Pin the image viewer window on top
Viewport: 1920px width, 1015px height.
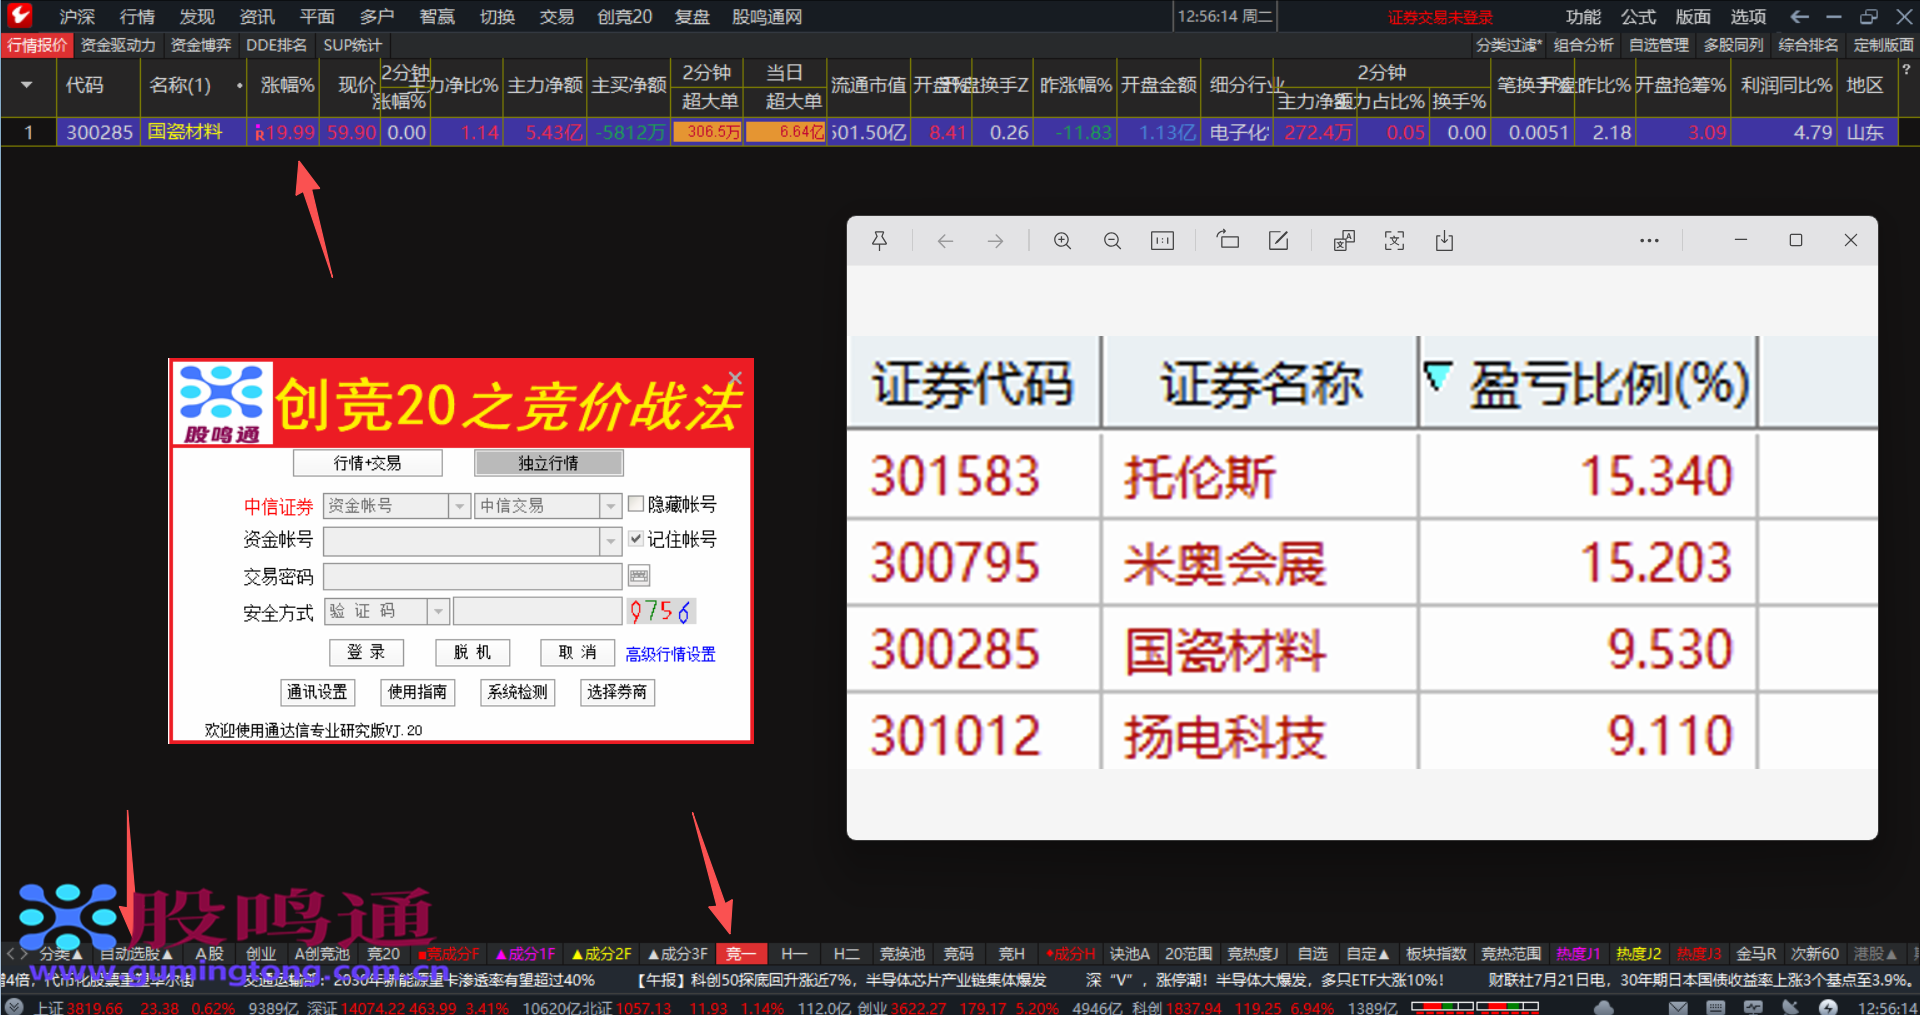click(x=880, y=241)
